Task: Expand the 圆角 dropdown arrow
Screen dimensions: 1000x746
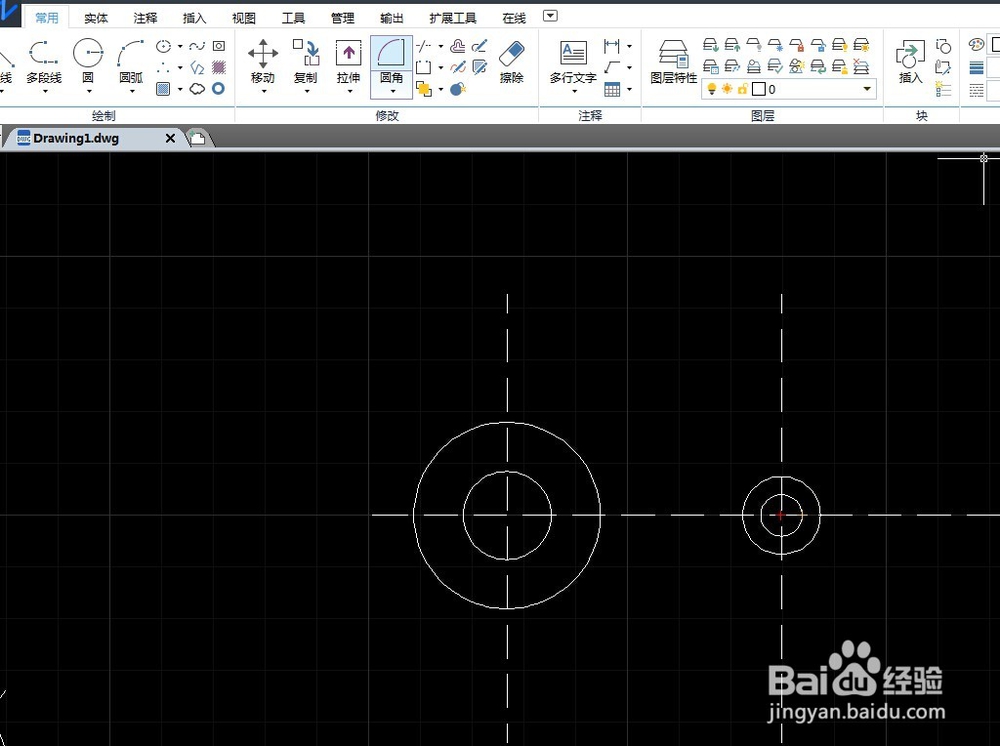Action: pyautogui.click(x=392, y=92)
